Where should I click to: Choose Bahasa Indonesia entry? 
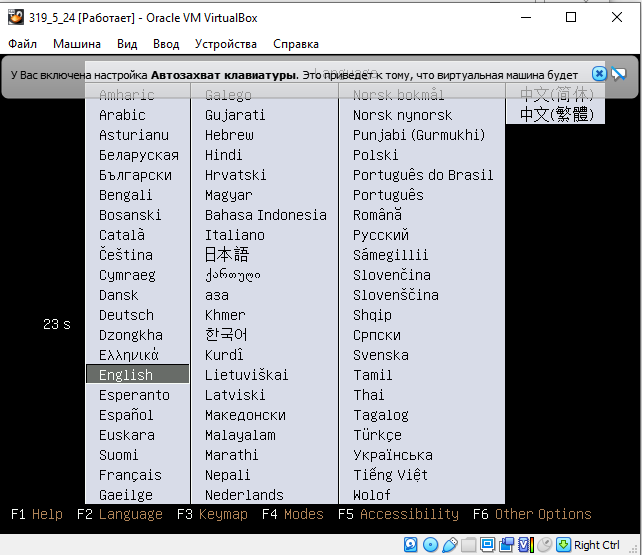coord(266,215)
